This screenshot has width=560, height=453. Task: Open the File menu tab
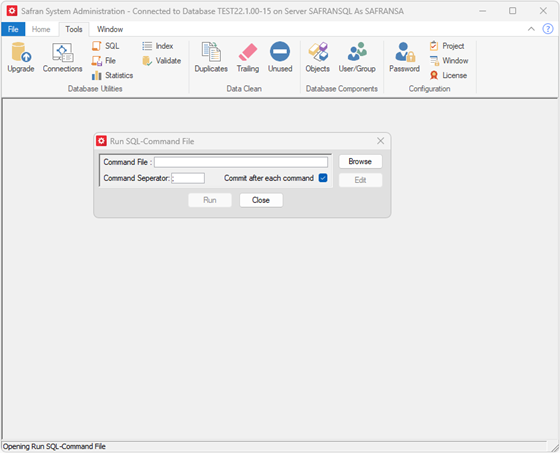coord(13,29)
